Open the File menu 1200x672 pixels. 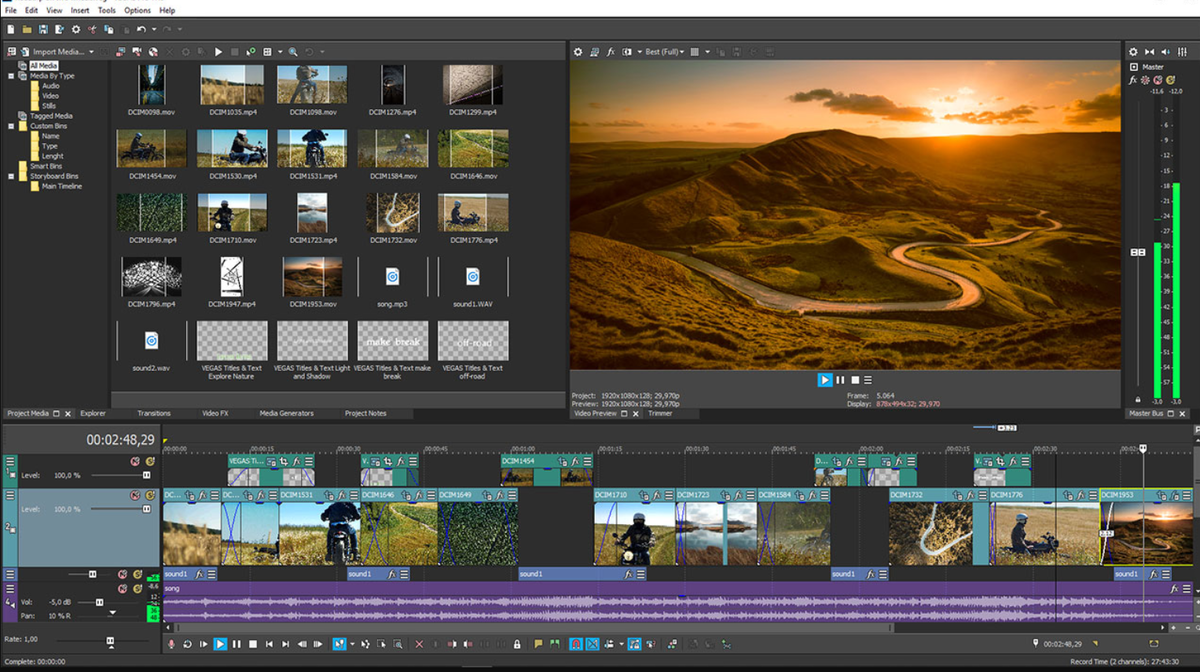[11, 10]
